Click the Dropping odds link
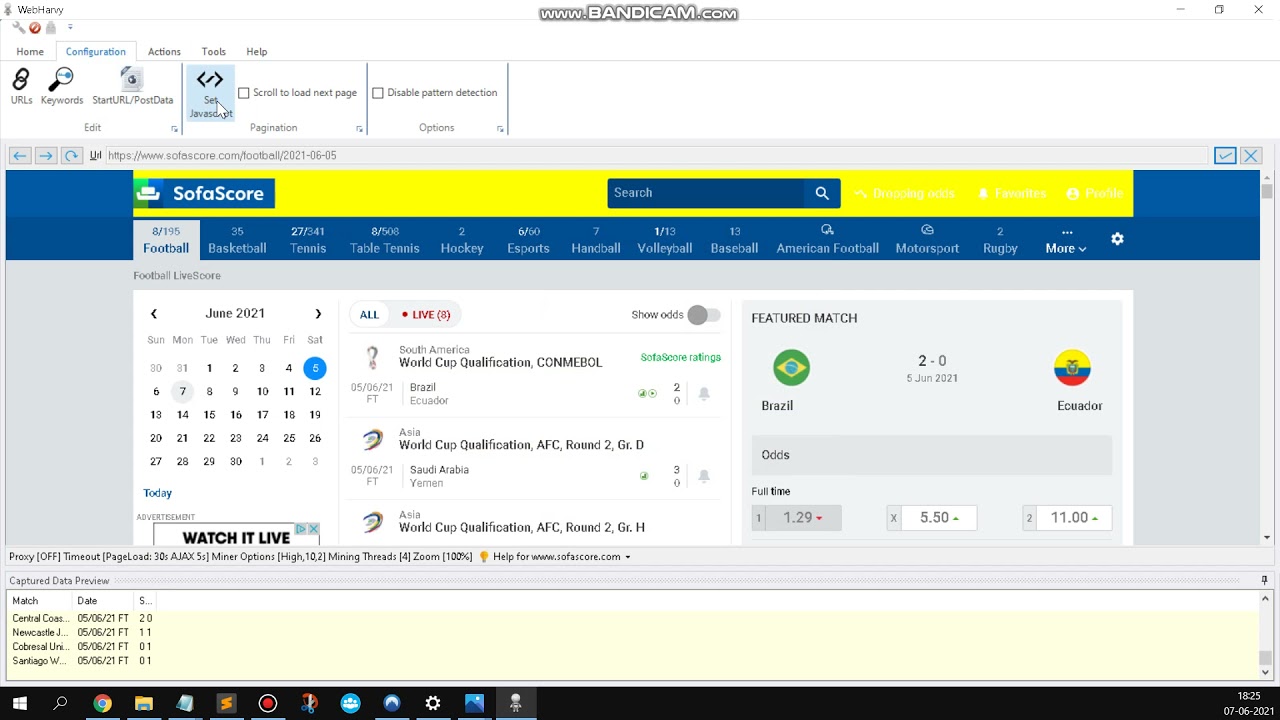 click(x=905, y=193)
